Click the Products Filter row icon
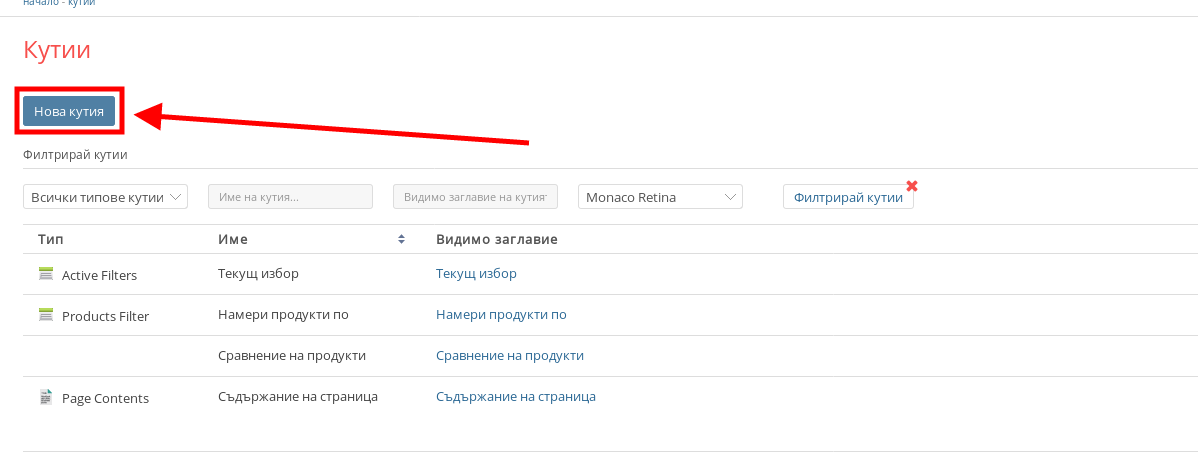 (x=45, y=315)
